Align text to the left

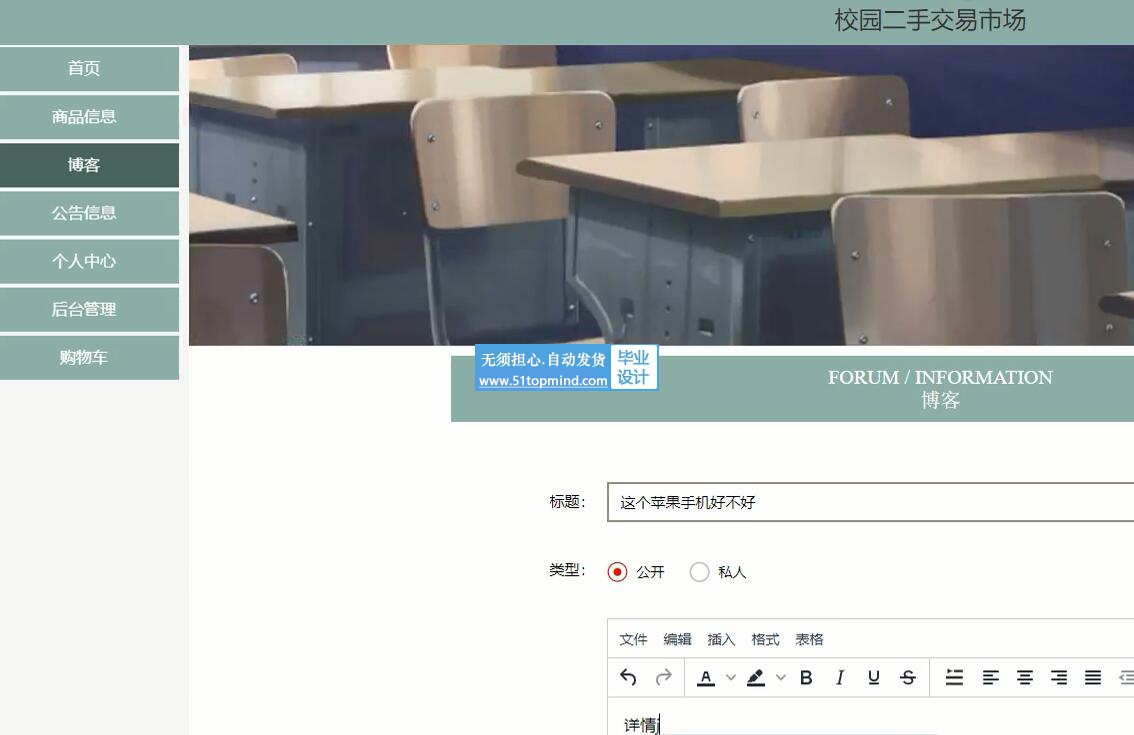[990, 677]
